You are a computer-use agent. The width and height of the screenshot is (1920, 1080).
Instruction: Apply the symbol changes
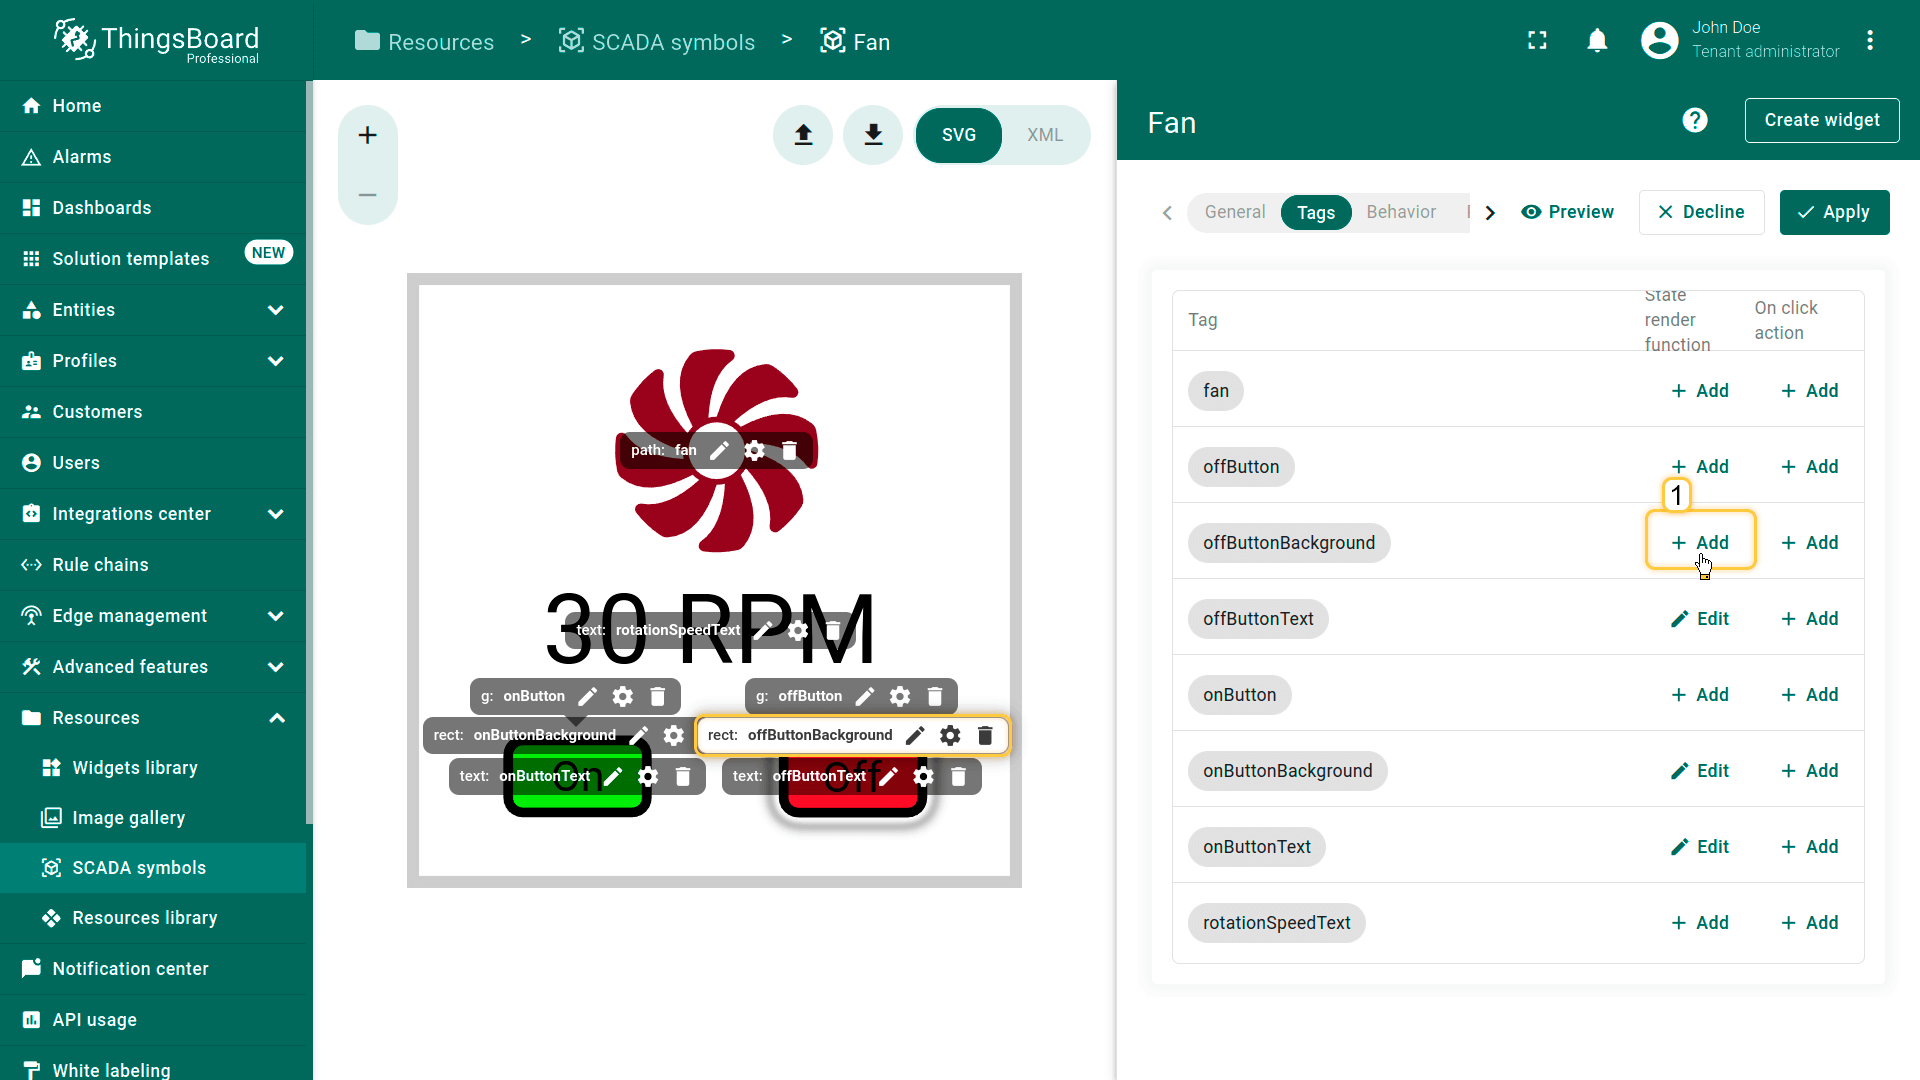tap(1834, 212)
